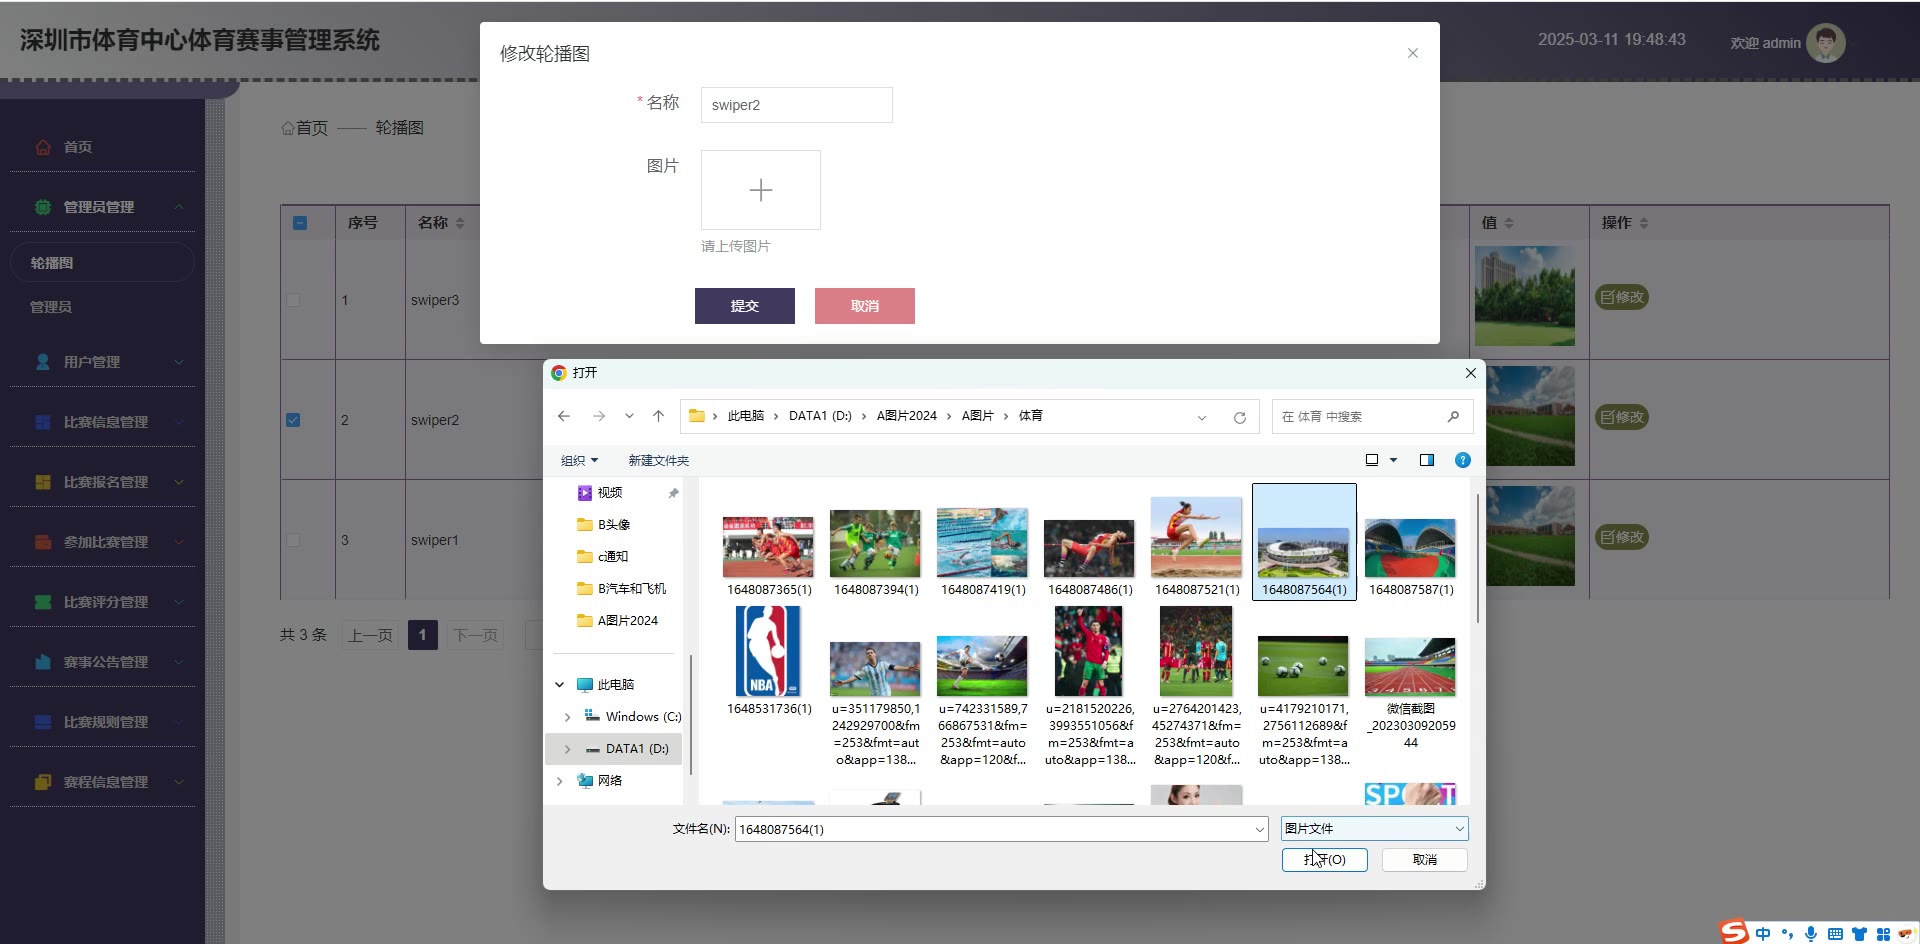
Task: Open the recent locations dropdown arrow
Action: (x=629, y=416)
